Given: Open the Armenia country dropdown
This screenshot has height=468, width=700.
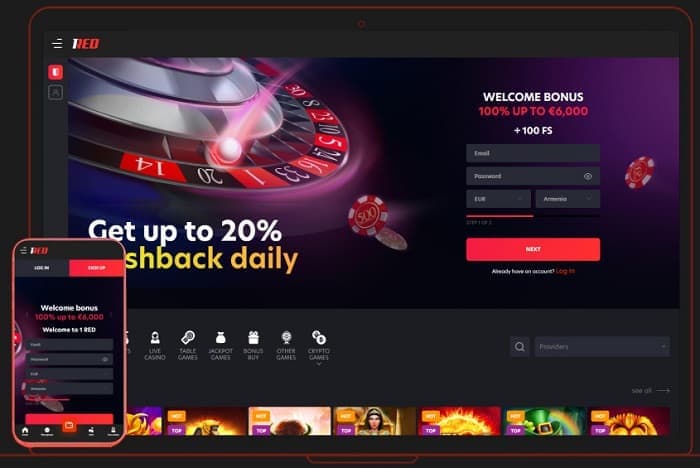Looking at the screenshot, I should point(567,199).
